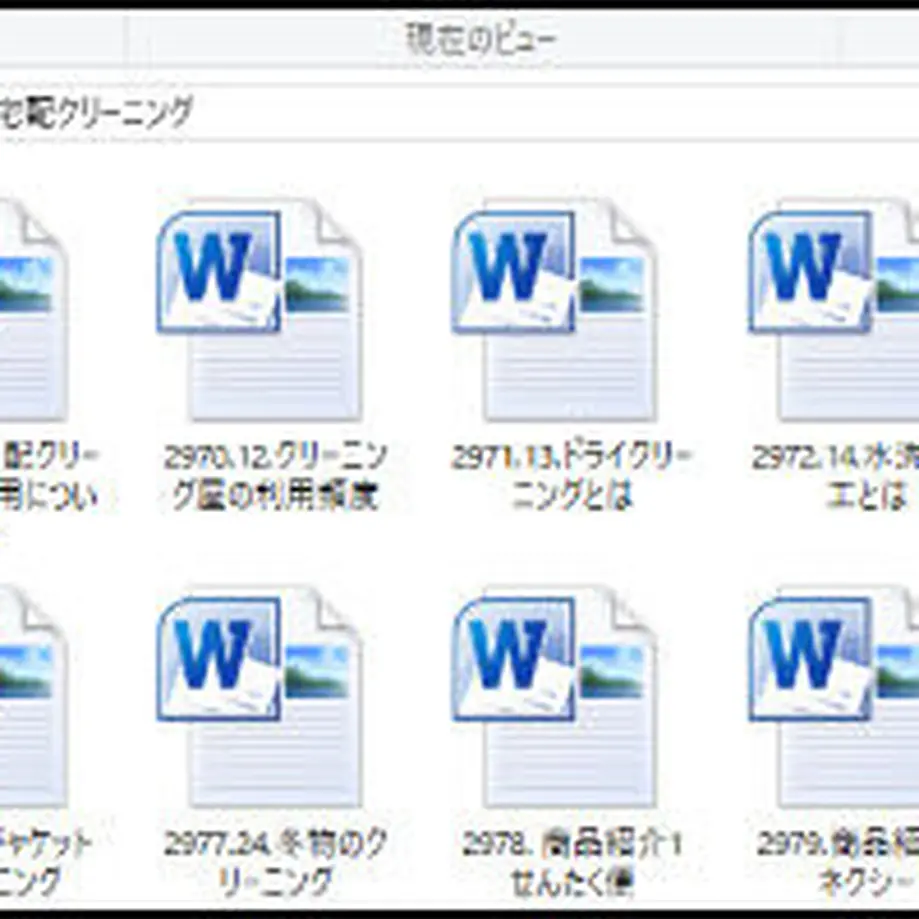Open the Word file 2971.13.ドライクリーニングとは
The height and width of the screenshot is (919, 919).
click(555, 310)
